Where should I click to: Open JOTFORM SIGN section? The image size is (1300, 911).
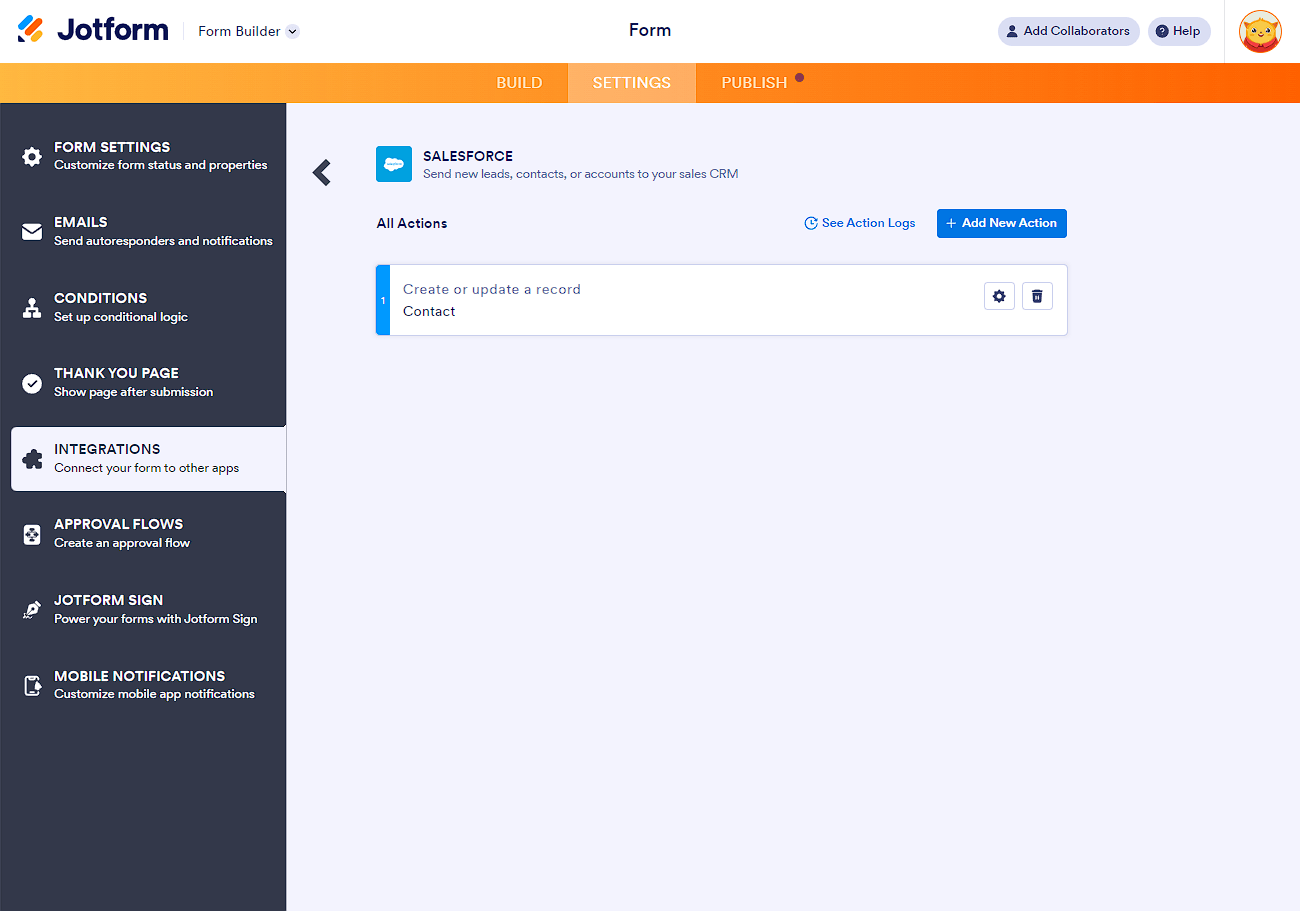coord(143,610)
